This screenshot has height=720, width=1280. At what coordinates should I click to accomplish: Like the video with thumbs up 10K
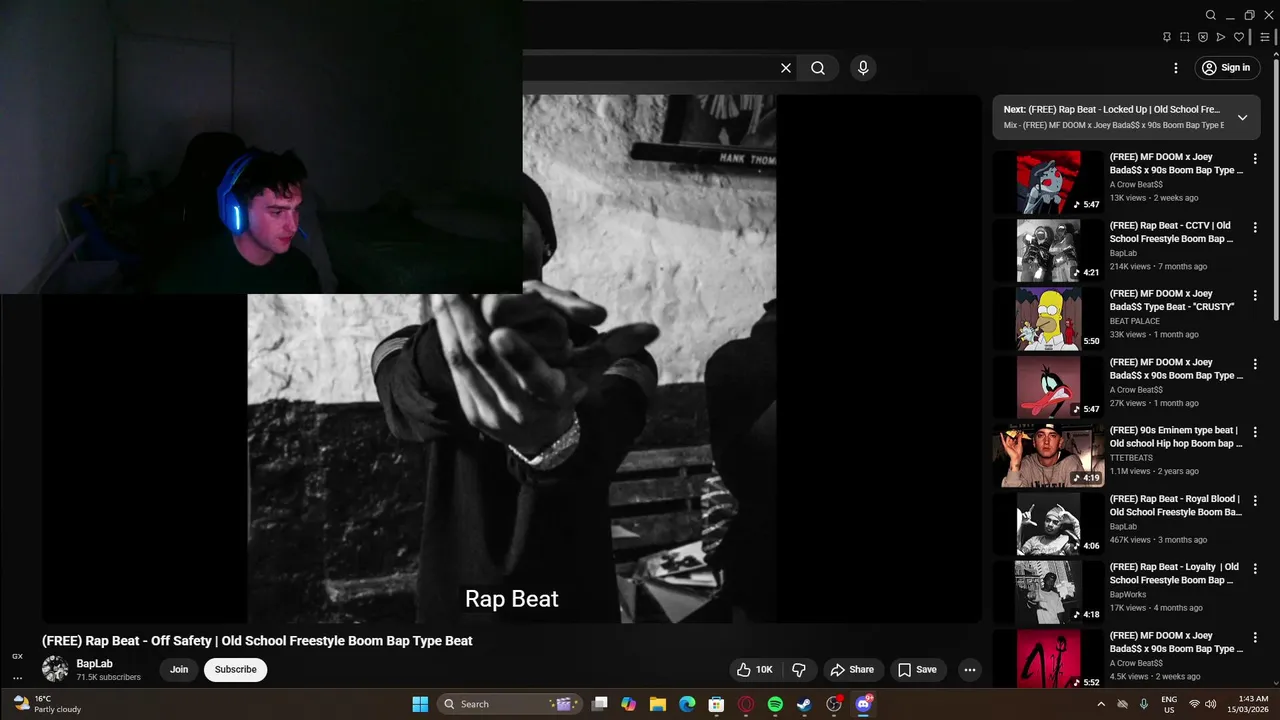click(x=755, y=670)
